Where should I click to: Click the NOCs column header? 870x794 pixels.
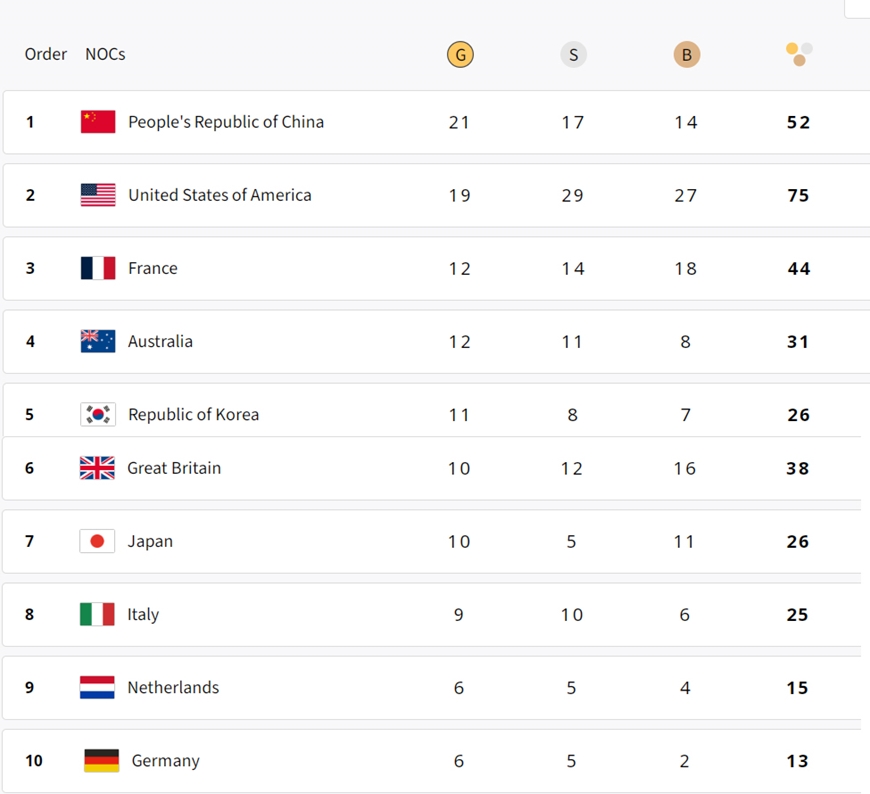pyautogui.click(x=105, y=54)
